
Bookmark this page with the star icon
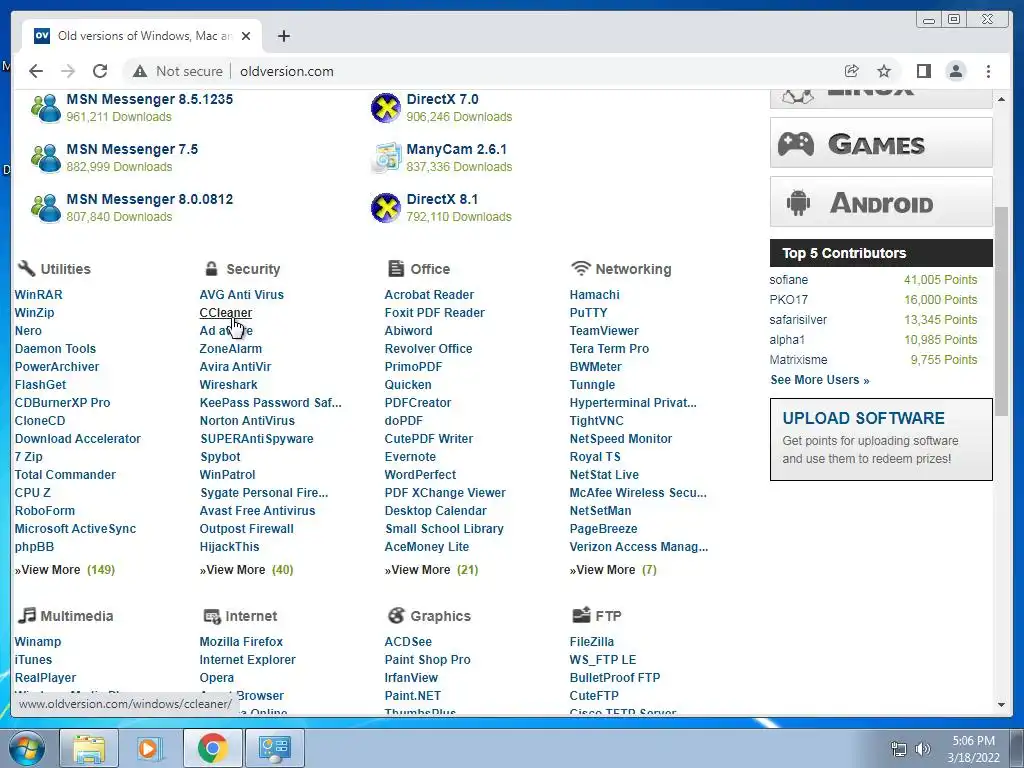[x=884, y=71]
